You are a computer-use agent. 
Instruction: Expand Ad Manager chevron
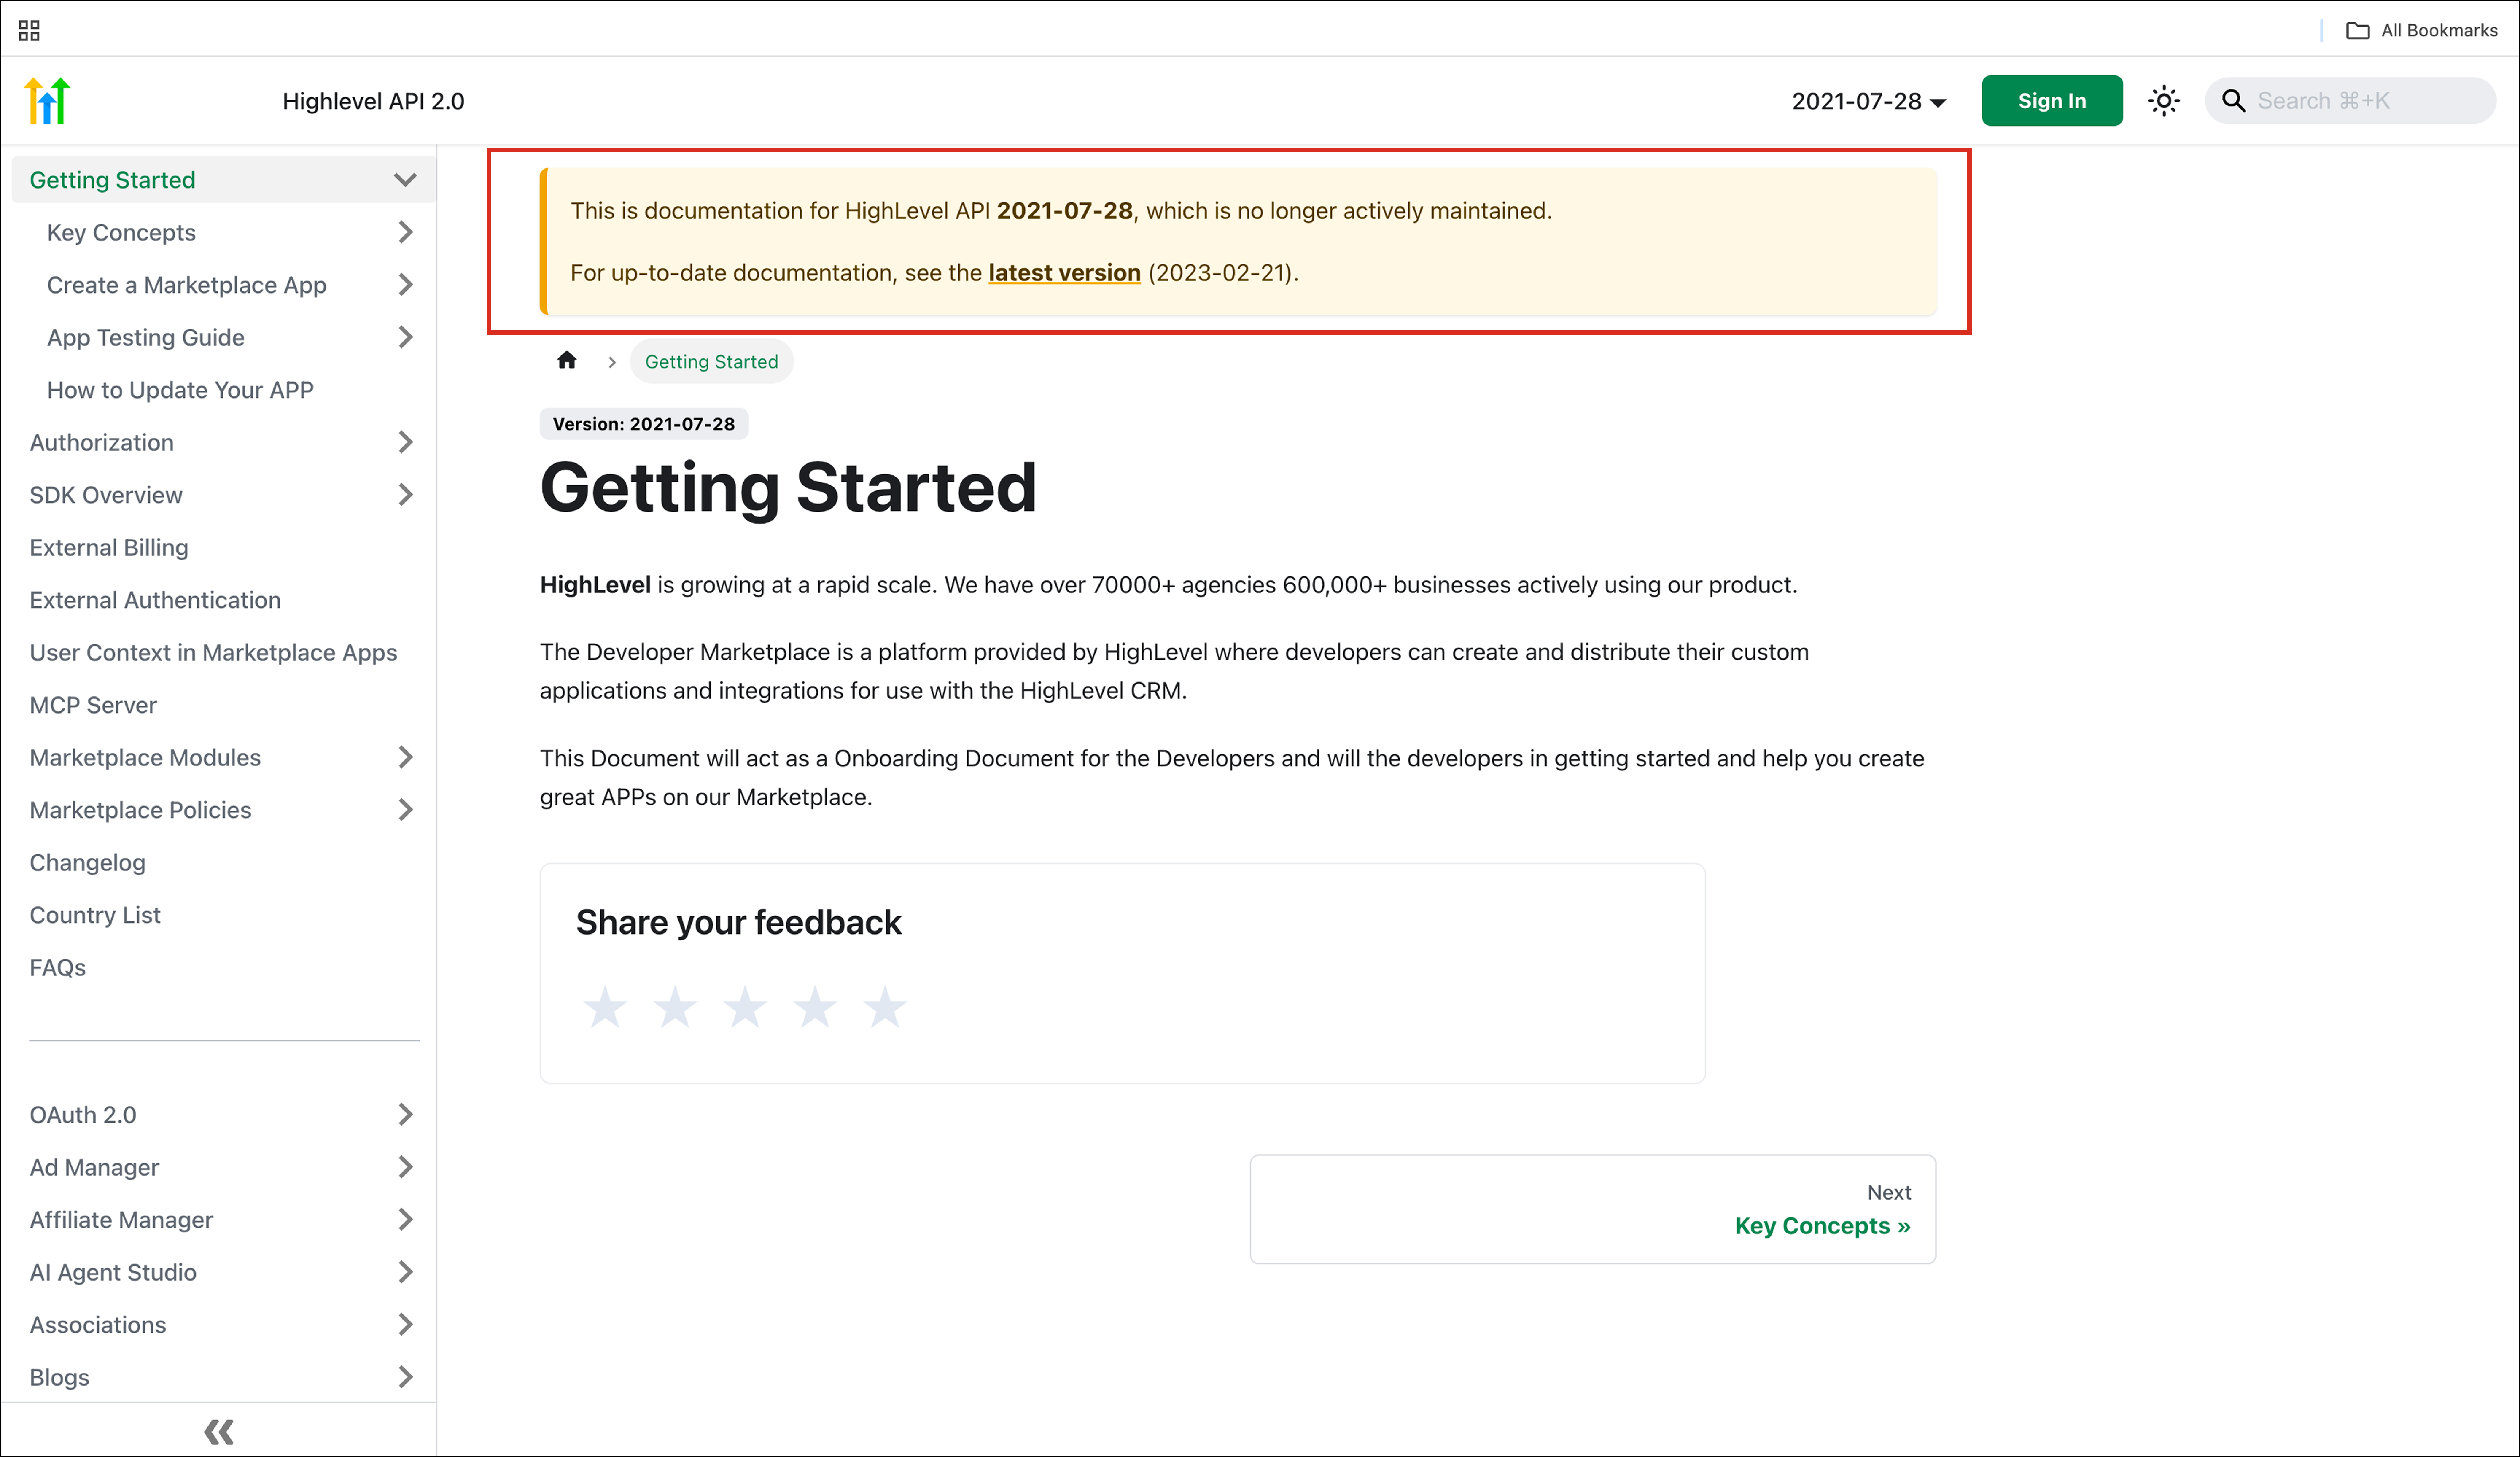(405, 1167)
